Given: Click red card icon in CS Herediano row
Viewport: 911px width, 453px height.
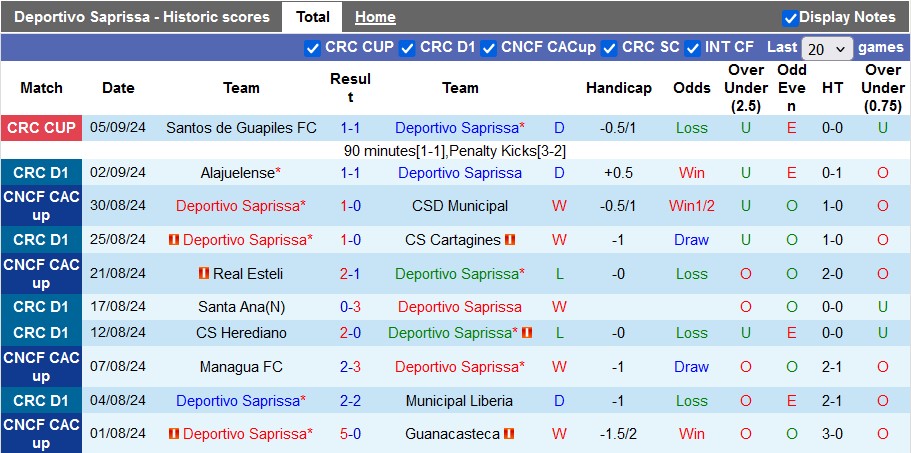Looking at the screenshot, I should [x=527, y=333].
